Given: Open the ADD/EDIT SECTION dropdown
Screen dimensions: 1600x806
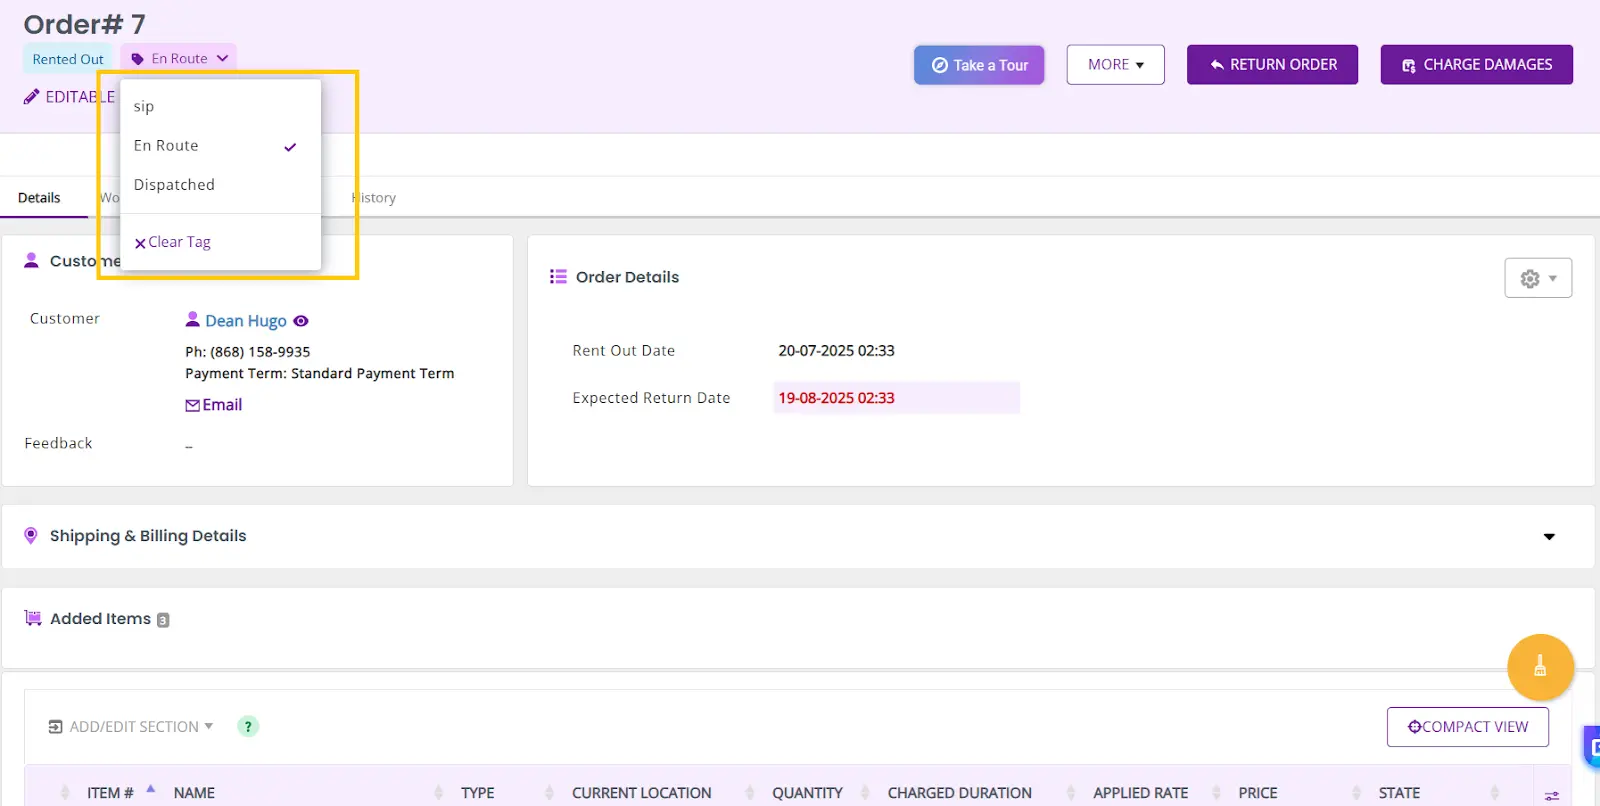Looking at the screenshot, I should click(x=131, y=727).
